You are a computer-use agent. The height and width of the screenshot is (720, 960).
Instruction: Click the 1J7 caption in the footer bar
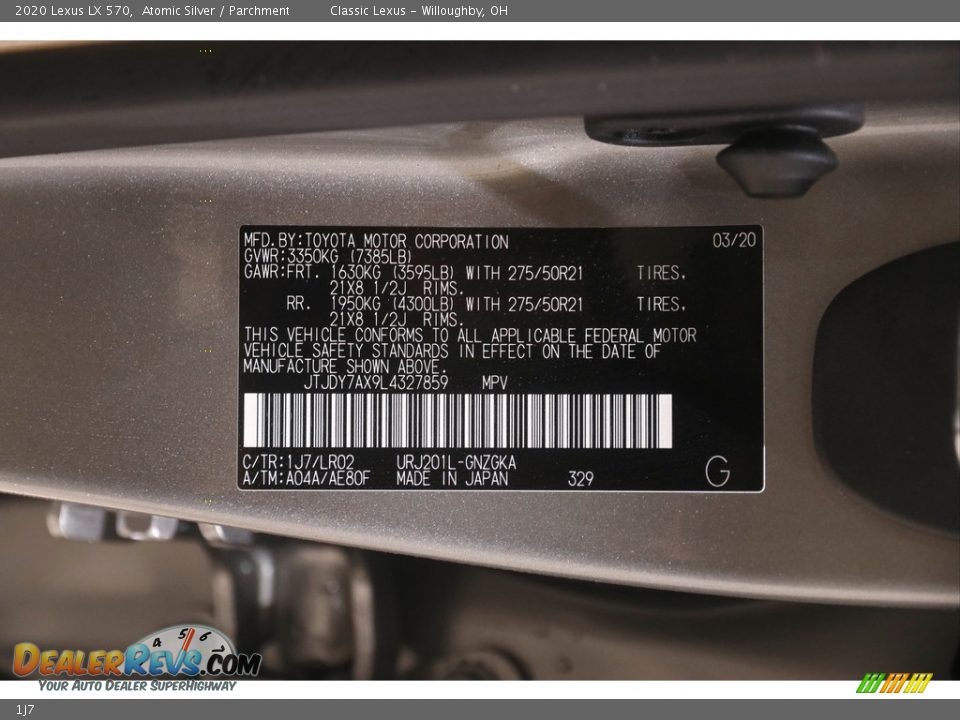(24, 710)
